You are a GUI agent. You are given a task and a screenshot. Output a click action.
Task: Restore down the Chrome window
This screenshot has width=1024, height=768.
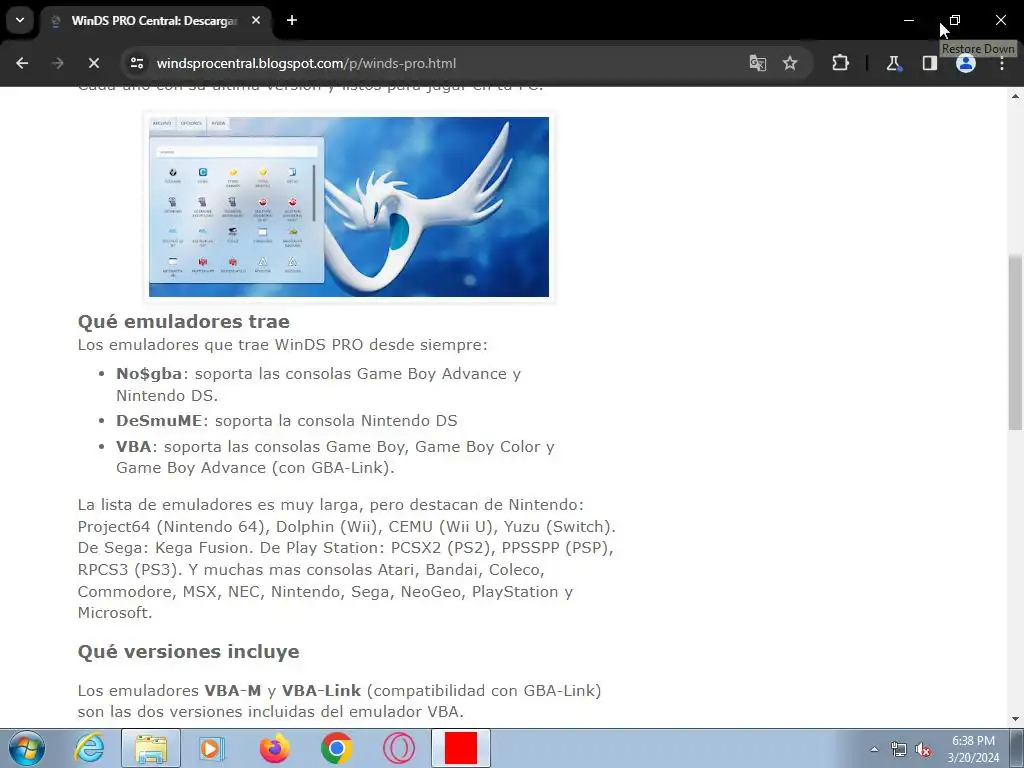[955, 20]
